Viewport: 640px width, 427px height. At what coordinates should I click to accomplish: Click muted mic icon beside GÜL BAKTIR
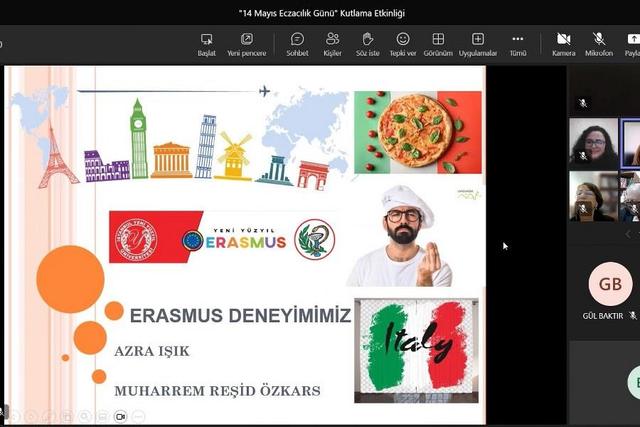point(632,316)
